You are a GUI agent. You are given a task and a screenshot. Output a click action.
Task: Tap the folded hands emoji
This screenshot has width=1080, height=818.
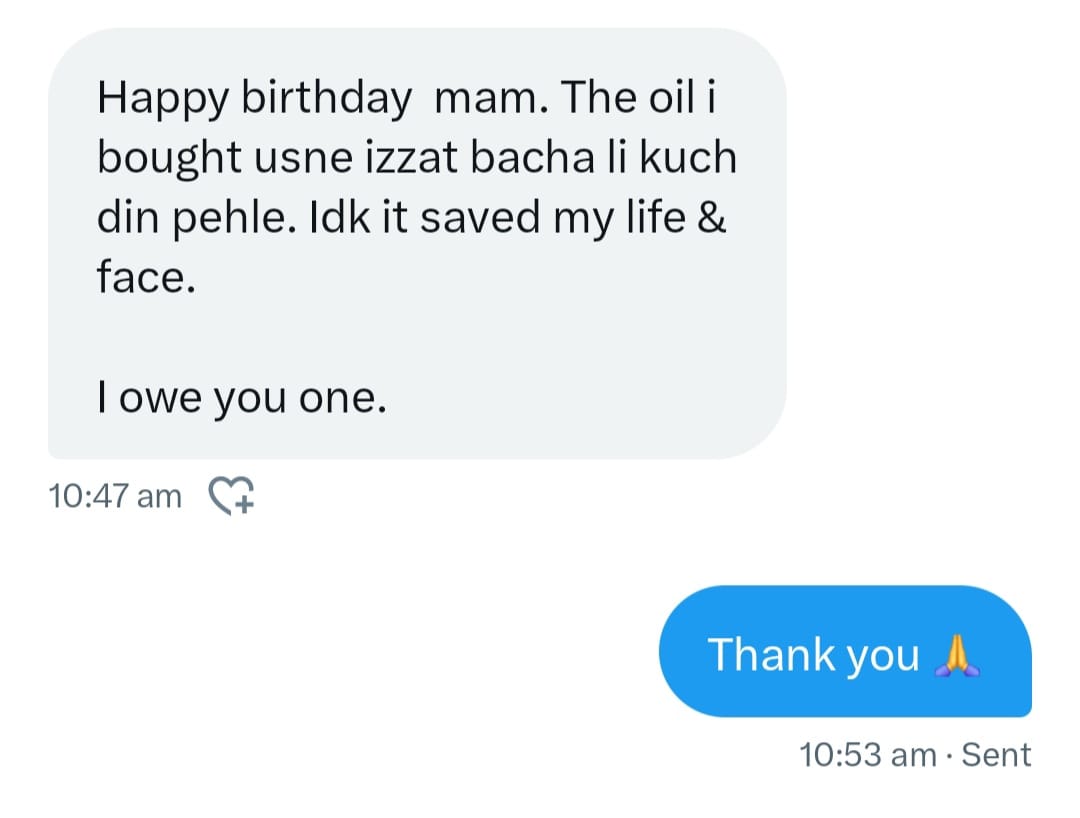[956, 655]
